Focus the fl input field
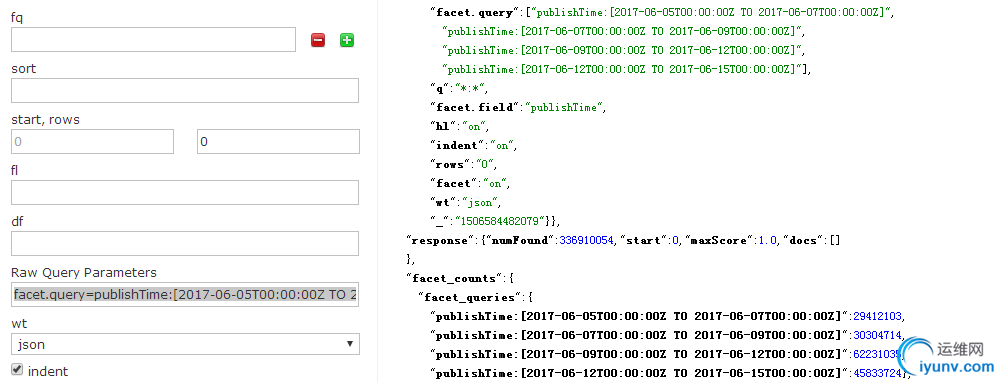The height and width of the screenshot is (383, 1000). click(x=185, y=192)
